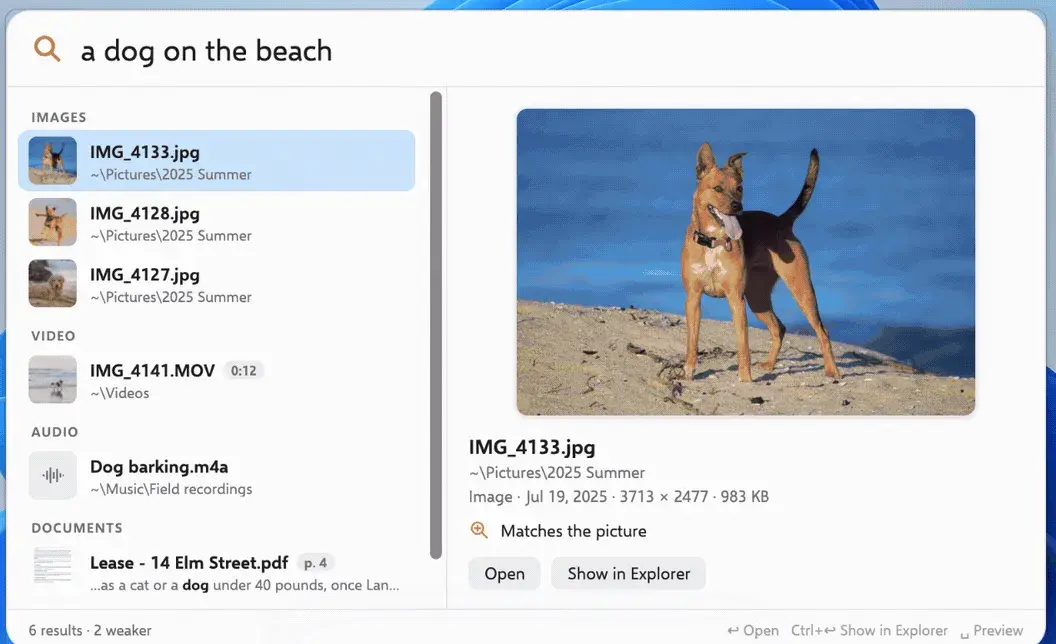Image resolution: width=1056 pixels, height=644 pixels.
Task: Click the "DOCUMENTS" section header
Action: click(77, 527)
